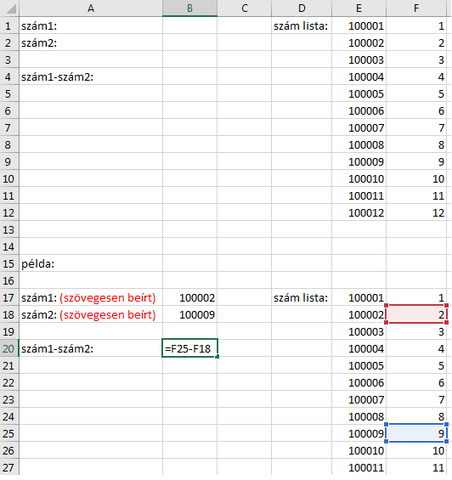This screenshot has height=480, width=452.
Task: Click cell E6 with value 100006
Action: point(359,111)
